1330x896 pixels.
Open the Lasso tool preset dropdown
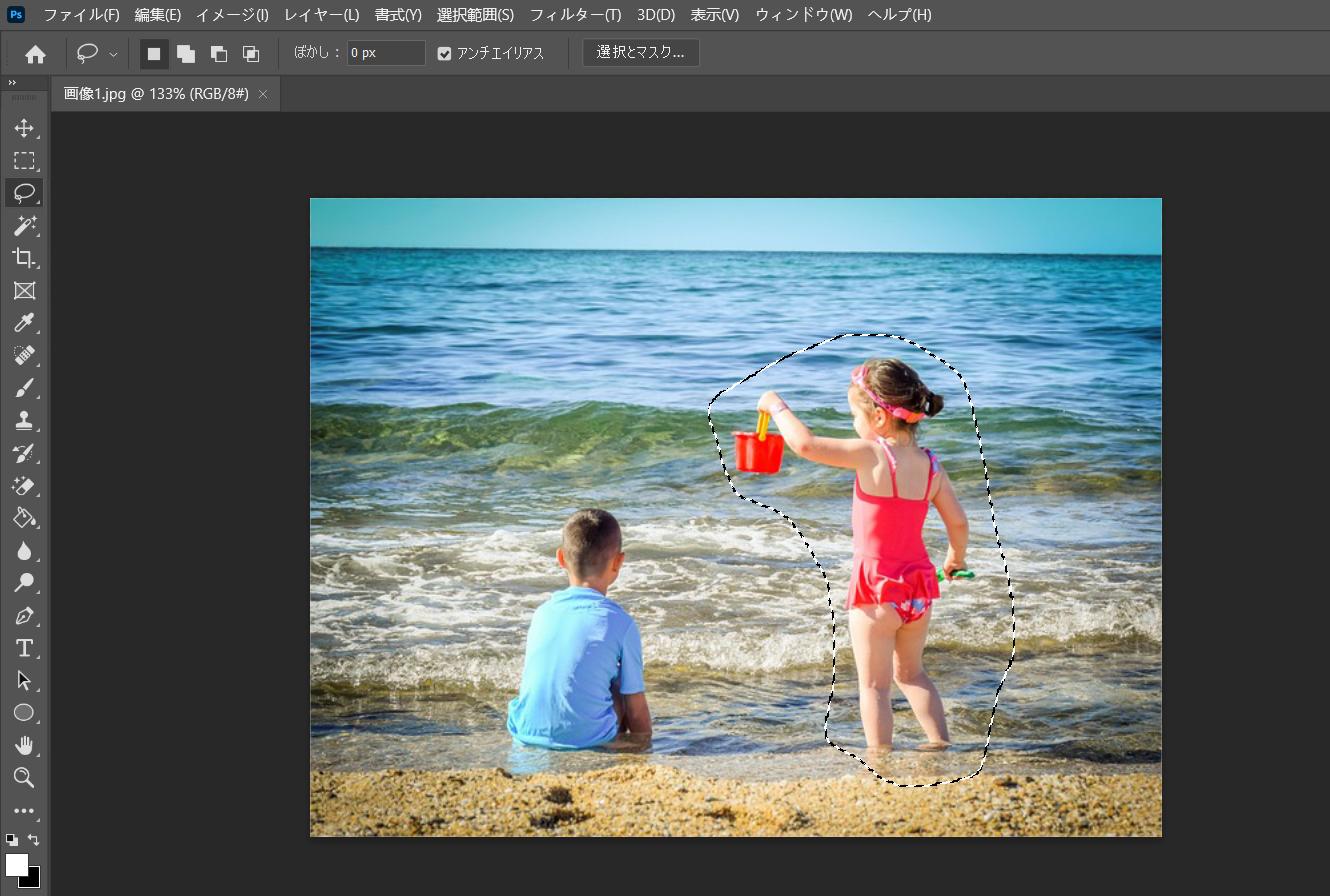(113, 54)
